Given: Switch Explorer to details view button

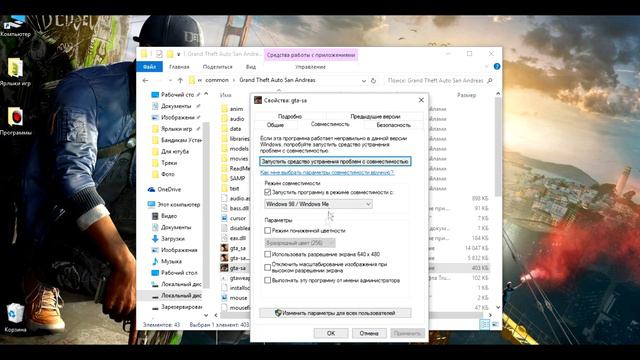Looking at the screenshot, I should (x=484, y=324).
